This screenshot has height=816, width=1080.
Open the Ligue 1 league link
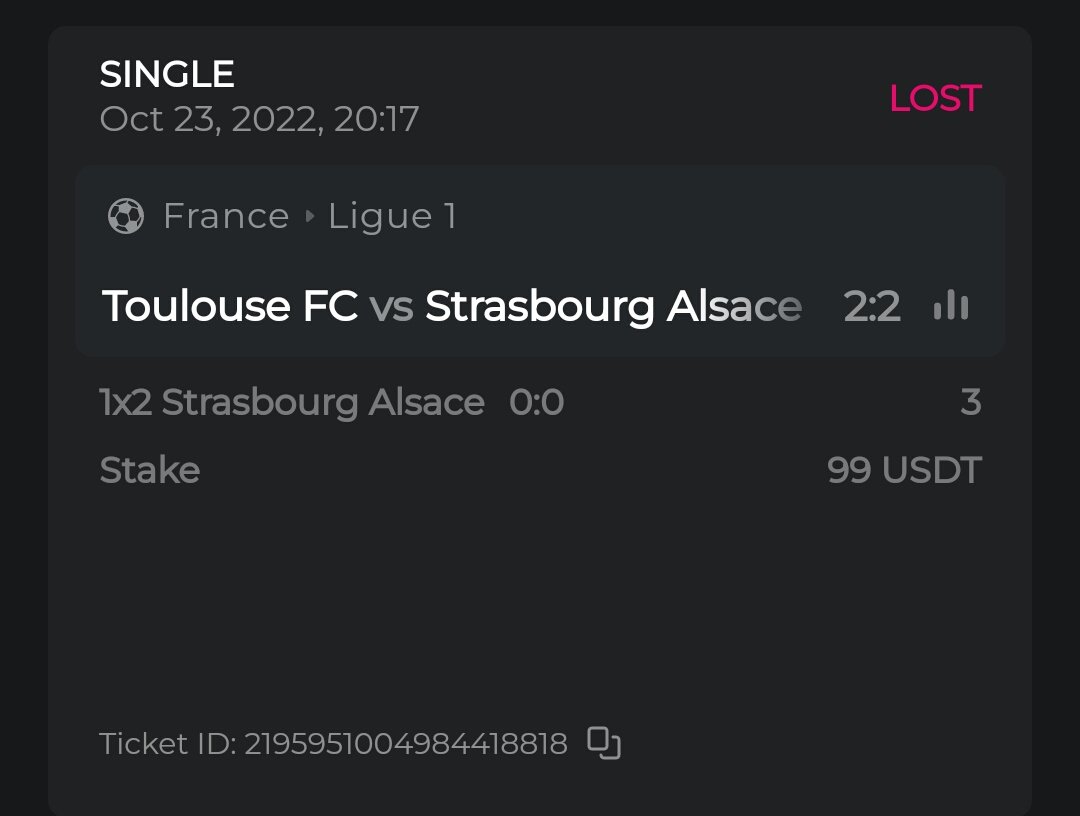click(392, 216)
